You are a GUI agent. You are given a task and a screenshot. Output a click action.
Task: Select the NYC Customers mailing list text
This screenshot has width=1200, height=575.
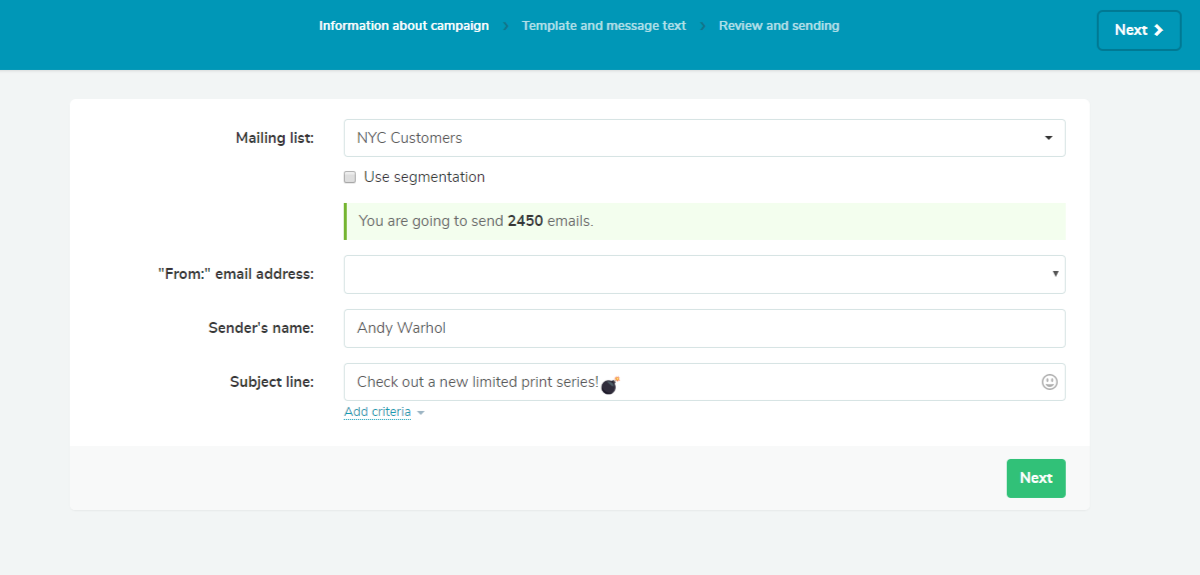(x=410, y=138)
